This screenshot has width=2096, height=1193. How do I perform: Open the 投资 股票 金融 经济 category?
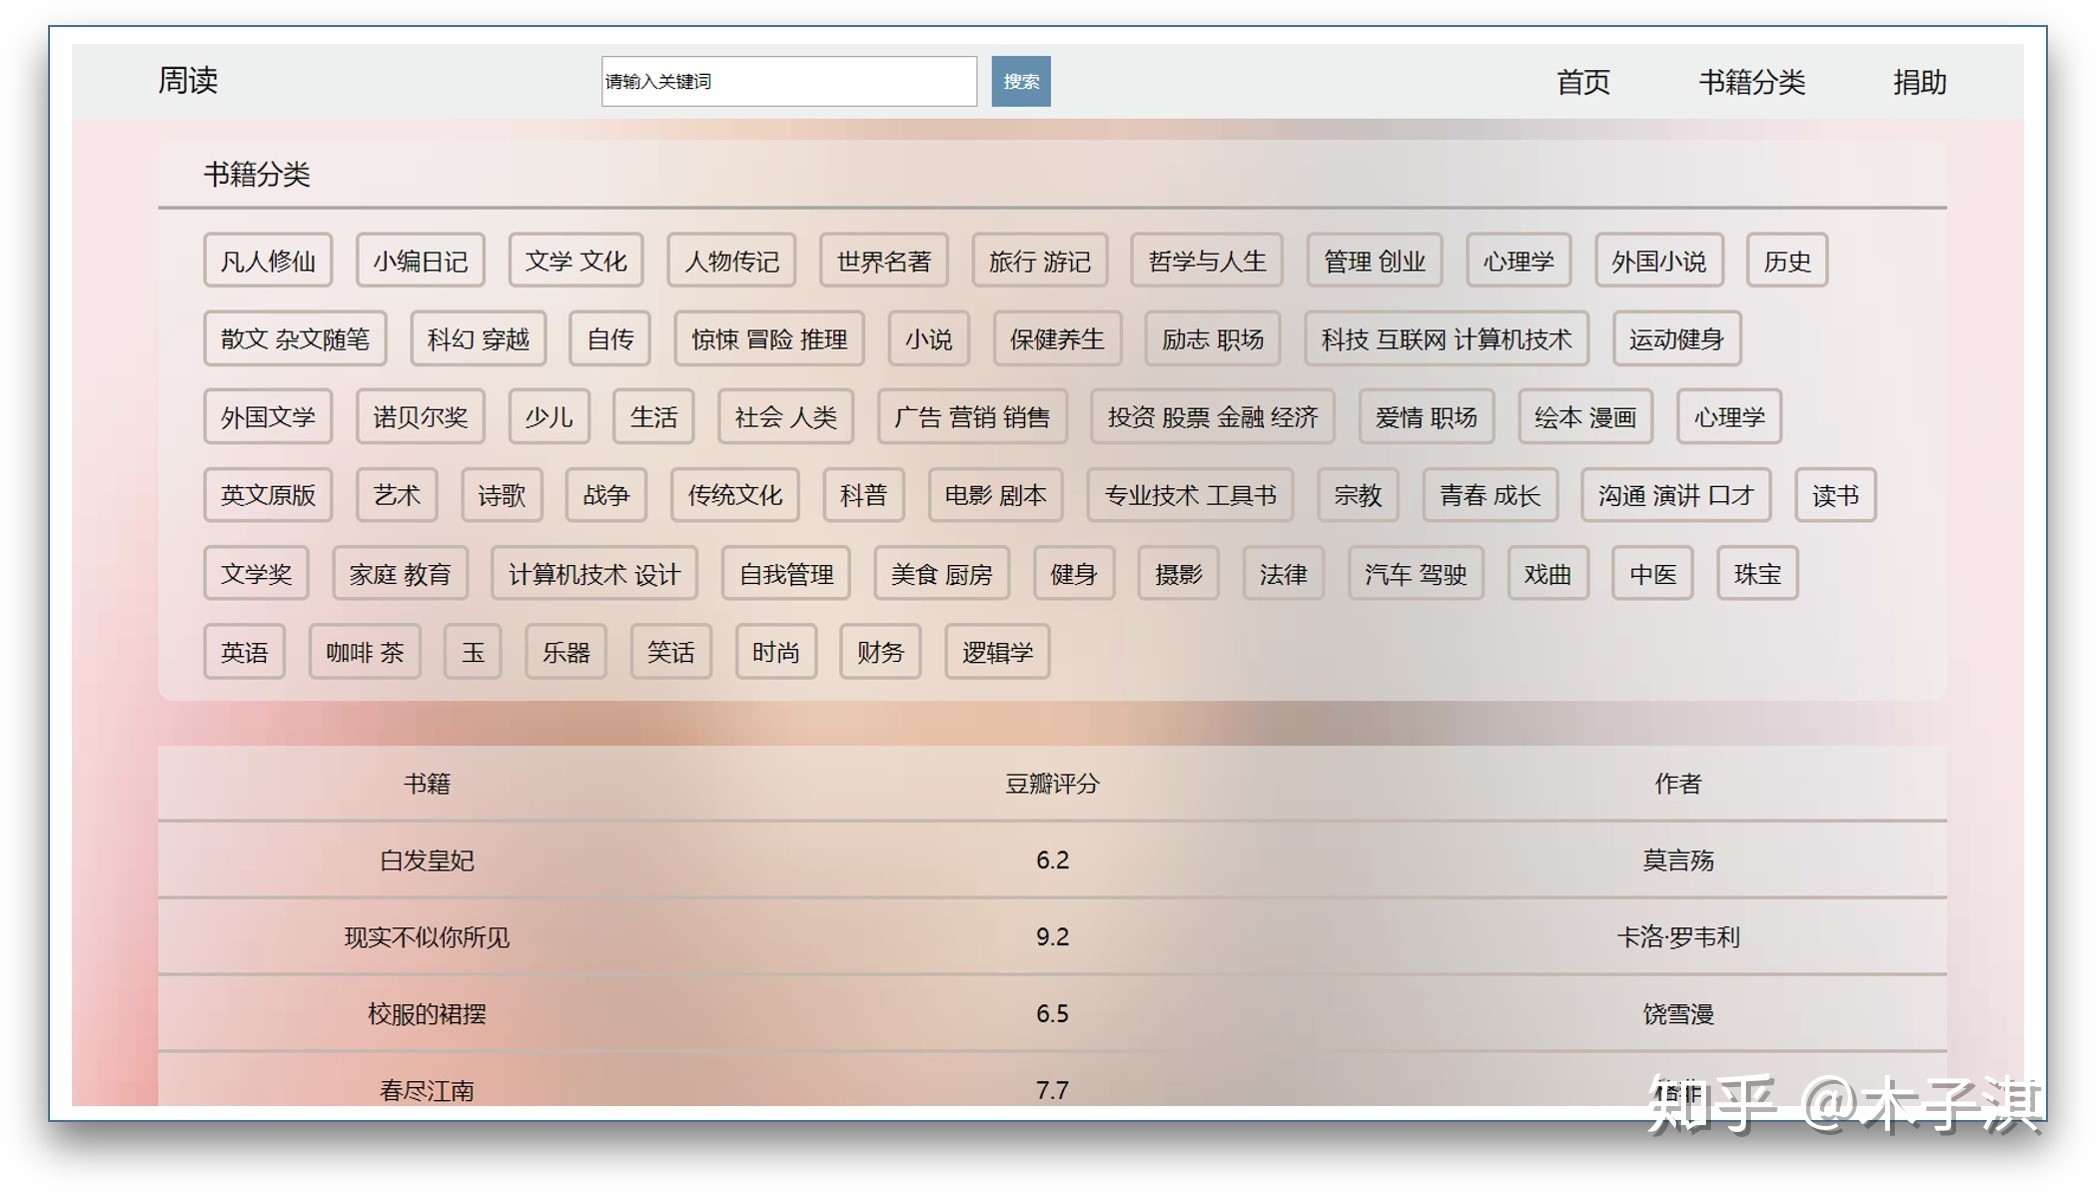click(x=1213, y=417)
